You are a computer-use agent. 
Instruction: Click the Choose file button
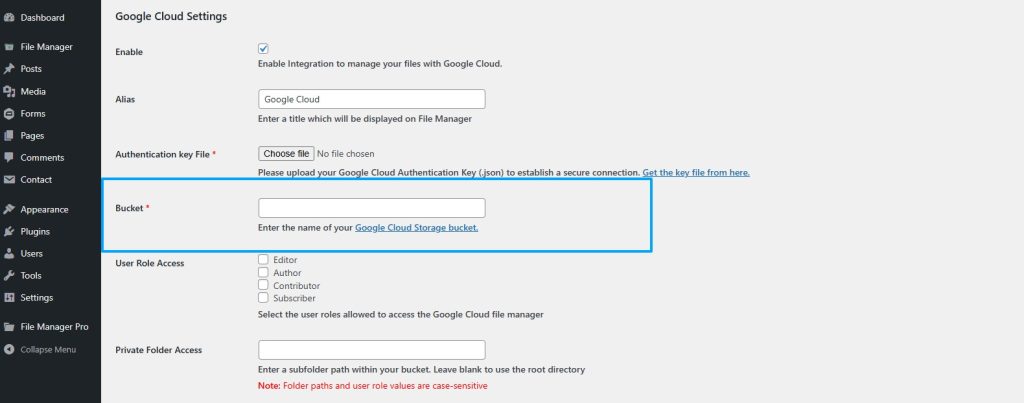[286, 153]
